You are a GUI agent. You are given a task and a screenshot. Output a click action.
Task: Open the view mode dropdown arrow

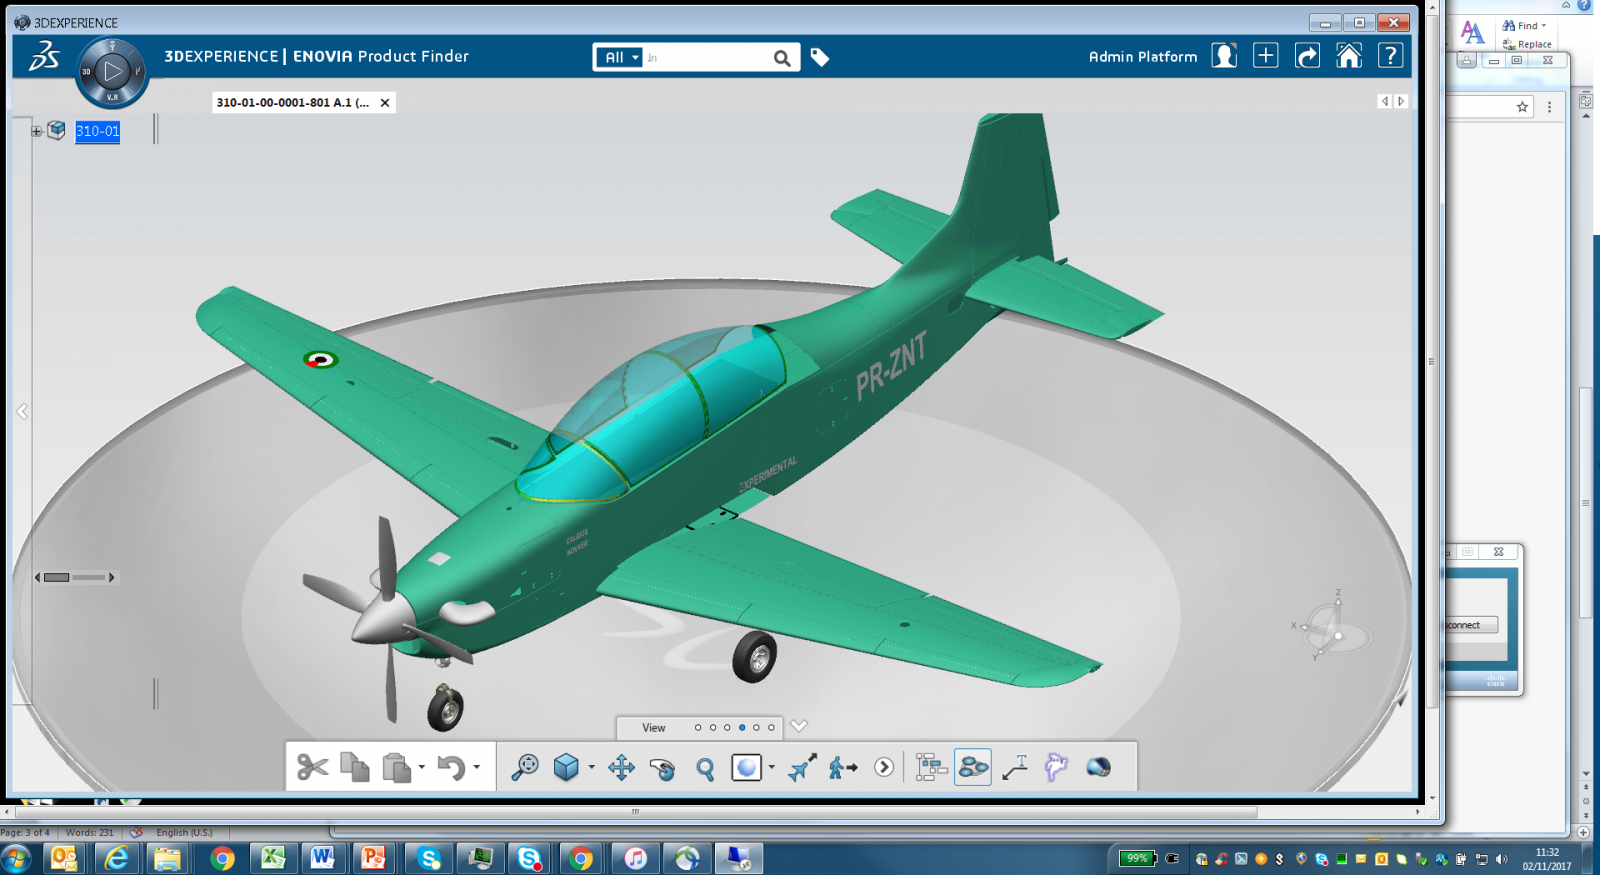coord(772,767)
